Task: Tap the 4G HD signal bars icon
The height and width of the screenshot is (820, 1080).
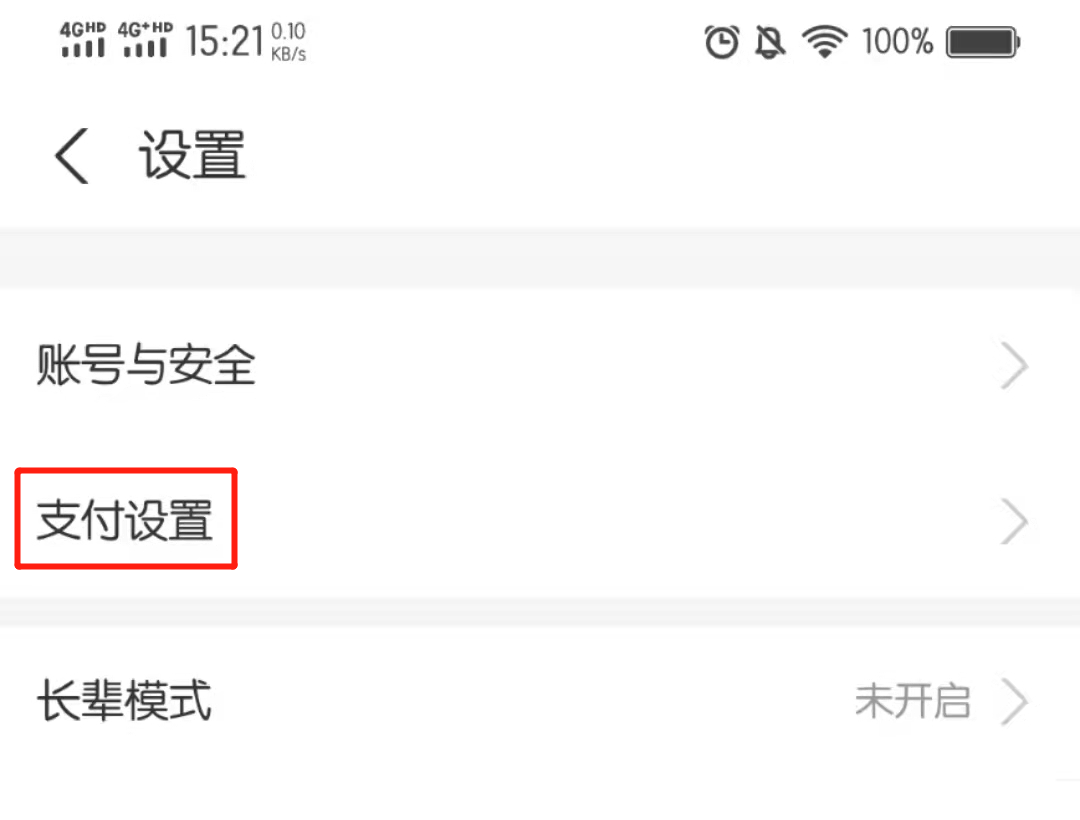Action: [83, 39]
